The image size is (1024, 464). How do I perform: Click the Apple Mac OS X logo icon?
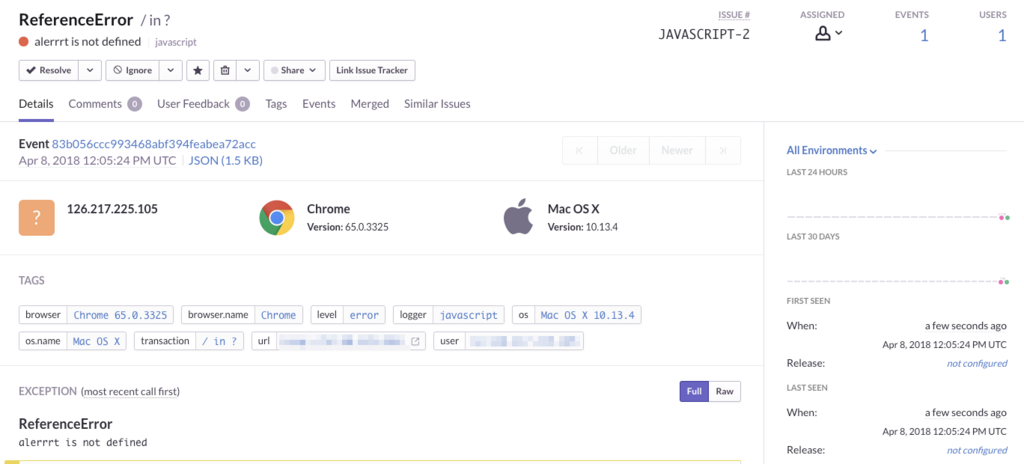tap(518, 218)
